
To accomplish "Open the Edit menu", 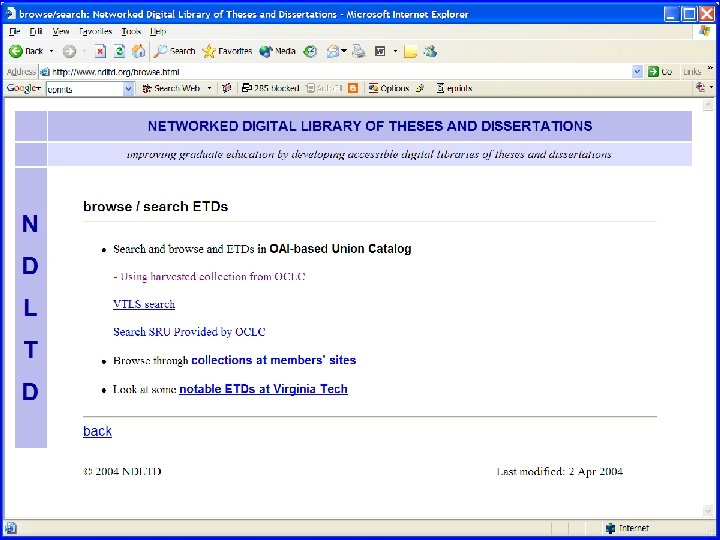I will pos(36,31).
